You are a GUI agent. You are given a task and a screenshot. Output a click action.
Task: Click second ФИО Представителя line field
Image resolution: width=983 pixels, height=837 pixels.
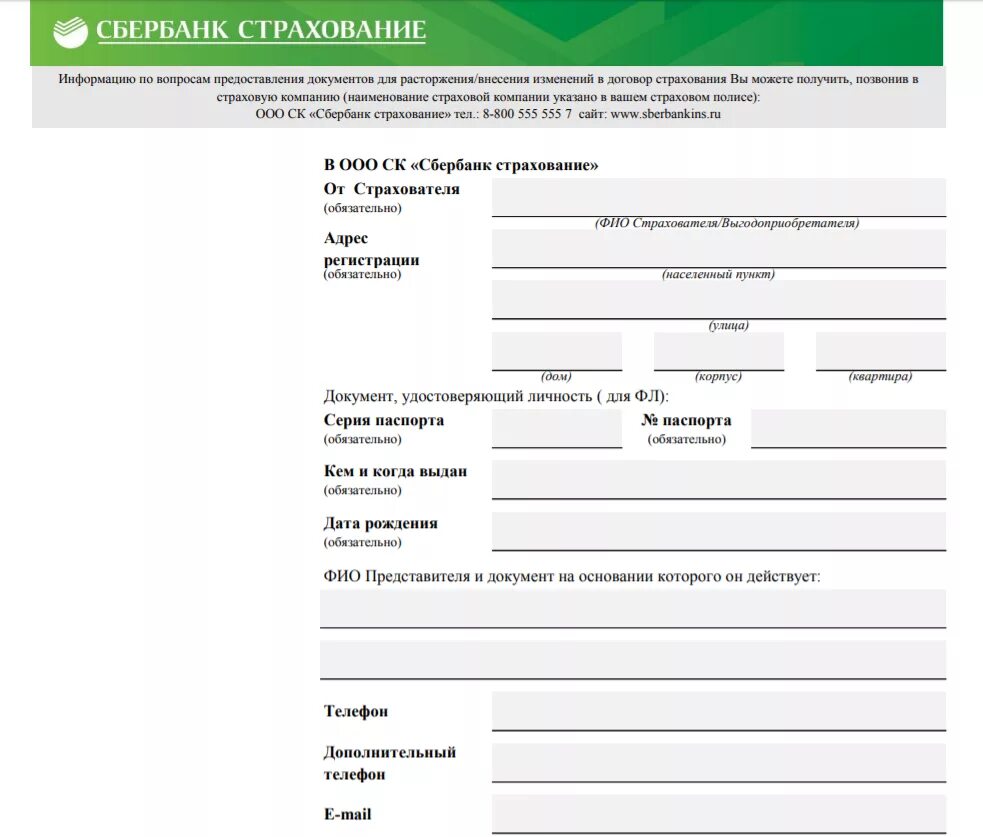tap(633, 660)
